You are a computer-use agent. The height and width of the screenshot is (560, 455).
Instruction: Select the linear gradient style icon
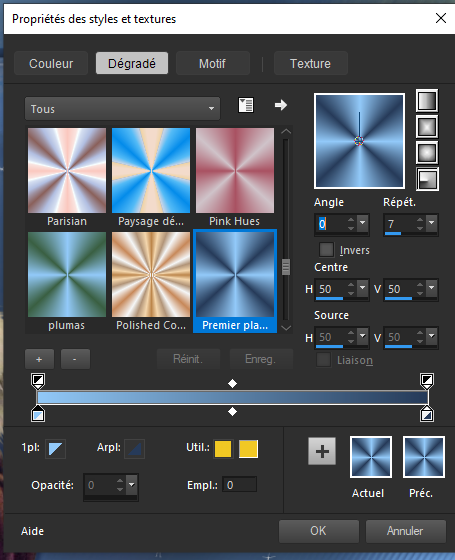[427, 101]
